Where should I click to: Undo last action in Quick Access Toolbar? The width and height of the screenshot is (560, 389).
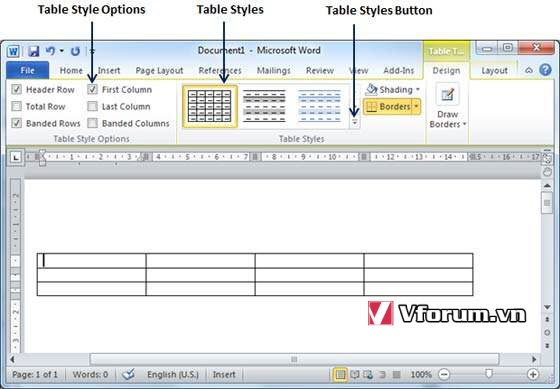pyautogui.click(x=50, y=51)
